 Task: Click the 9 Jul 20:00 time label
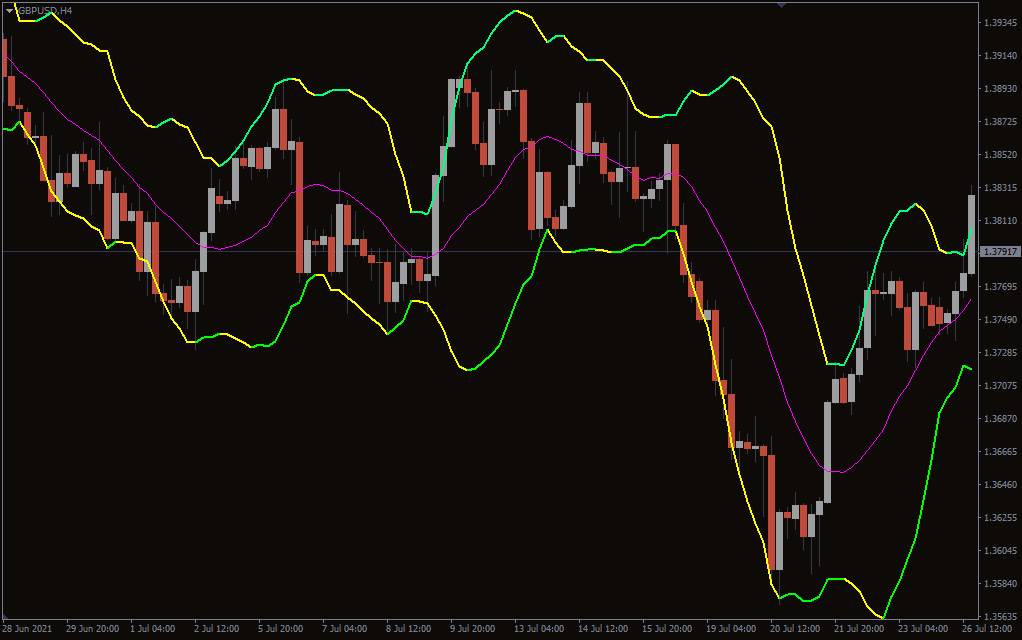(x=471, y=629)
